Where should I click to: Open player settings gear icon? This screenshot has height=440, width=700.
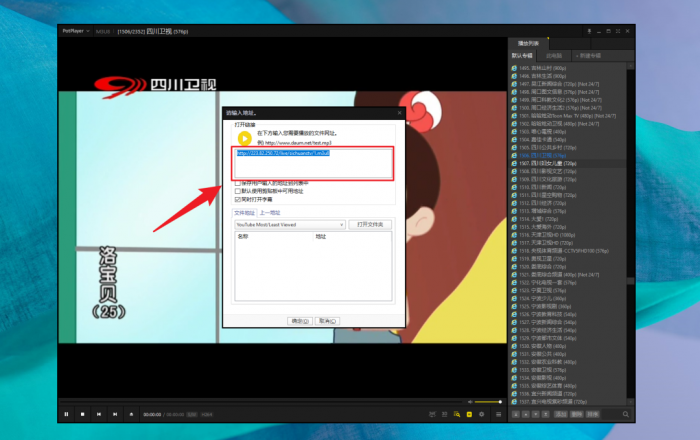(482, 413)
